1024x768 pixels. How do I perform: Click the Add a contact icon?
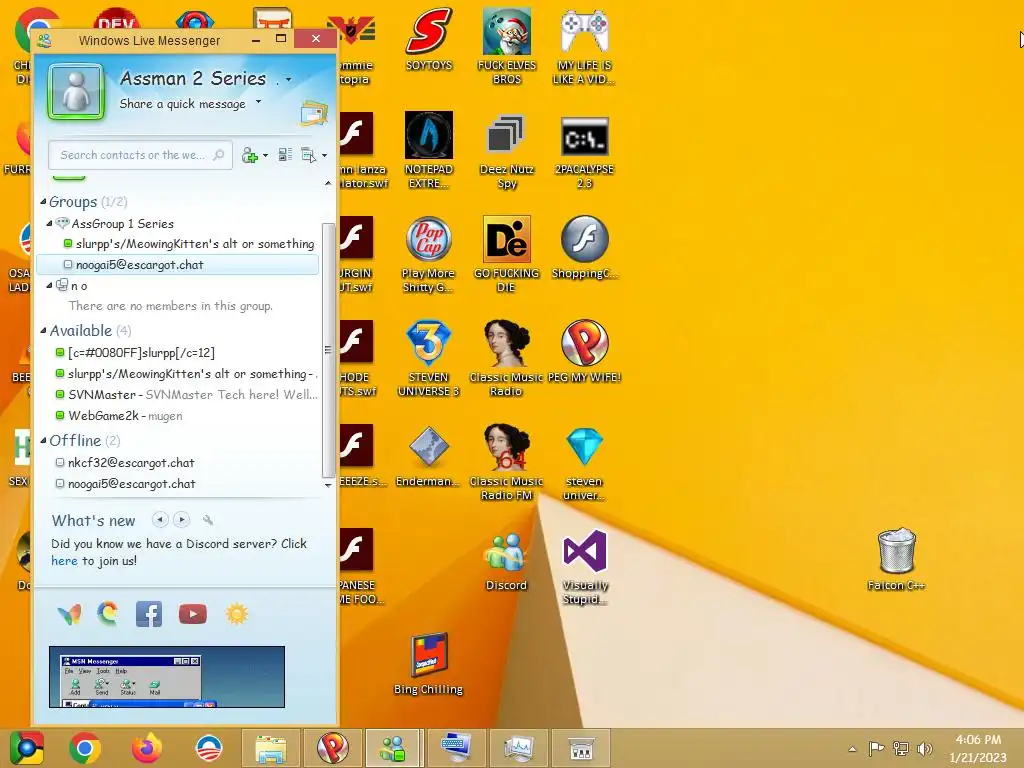(x=249, y=155)
